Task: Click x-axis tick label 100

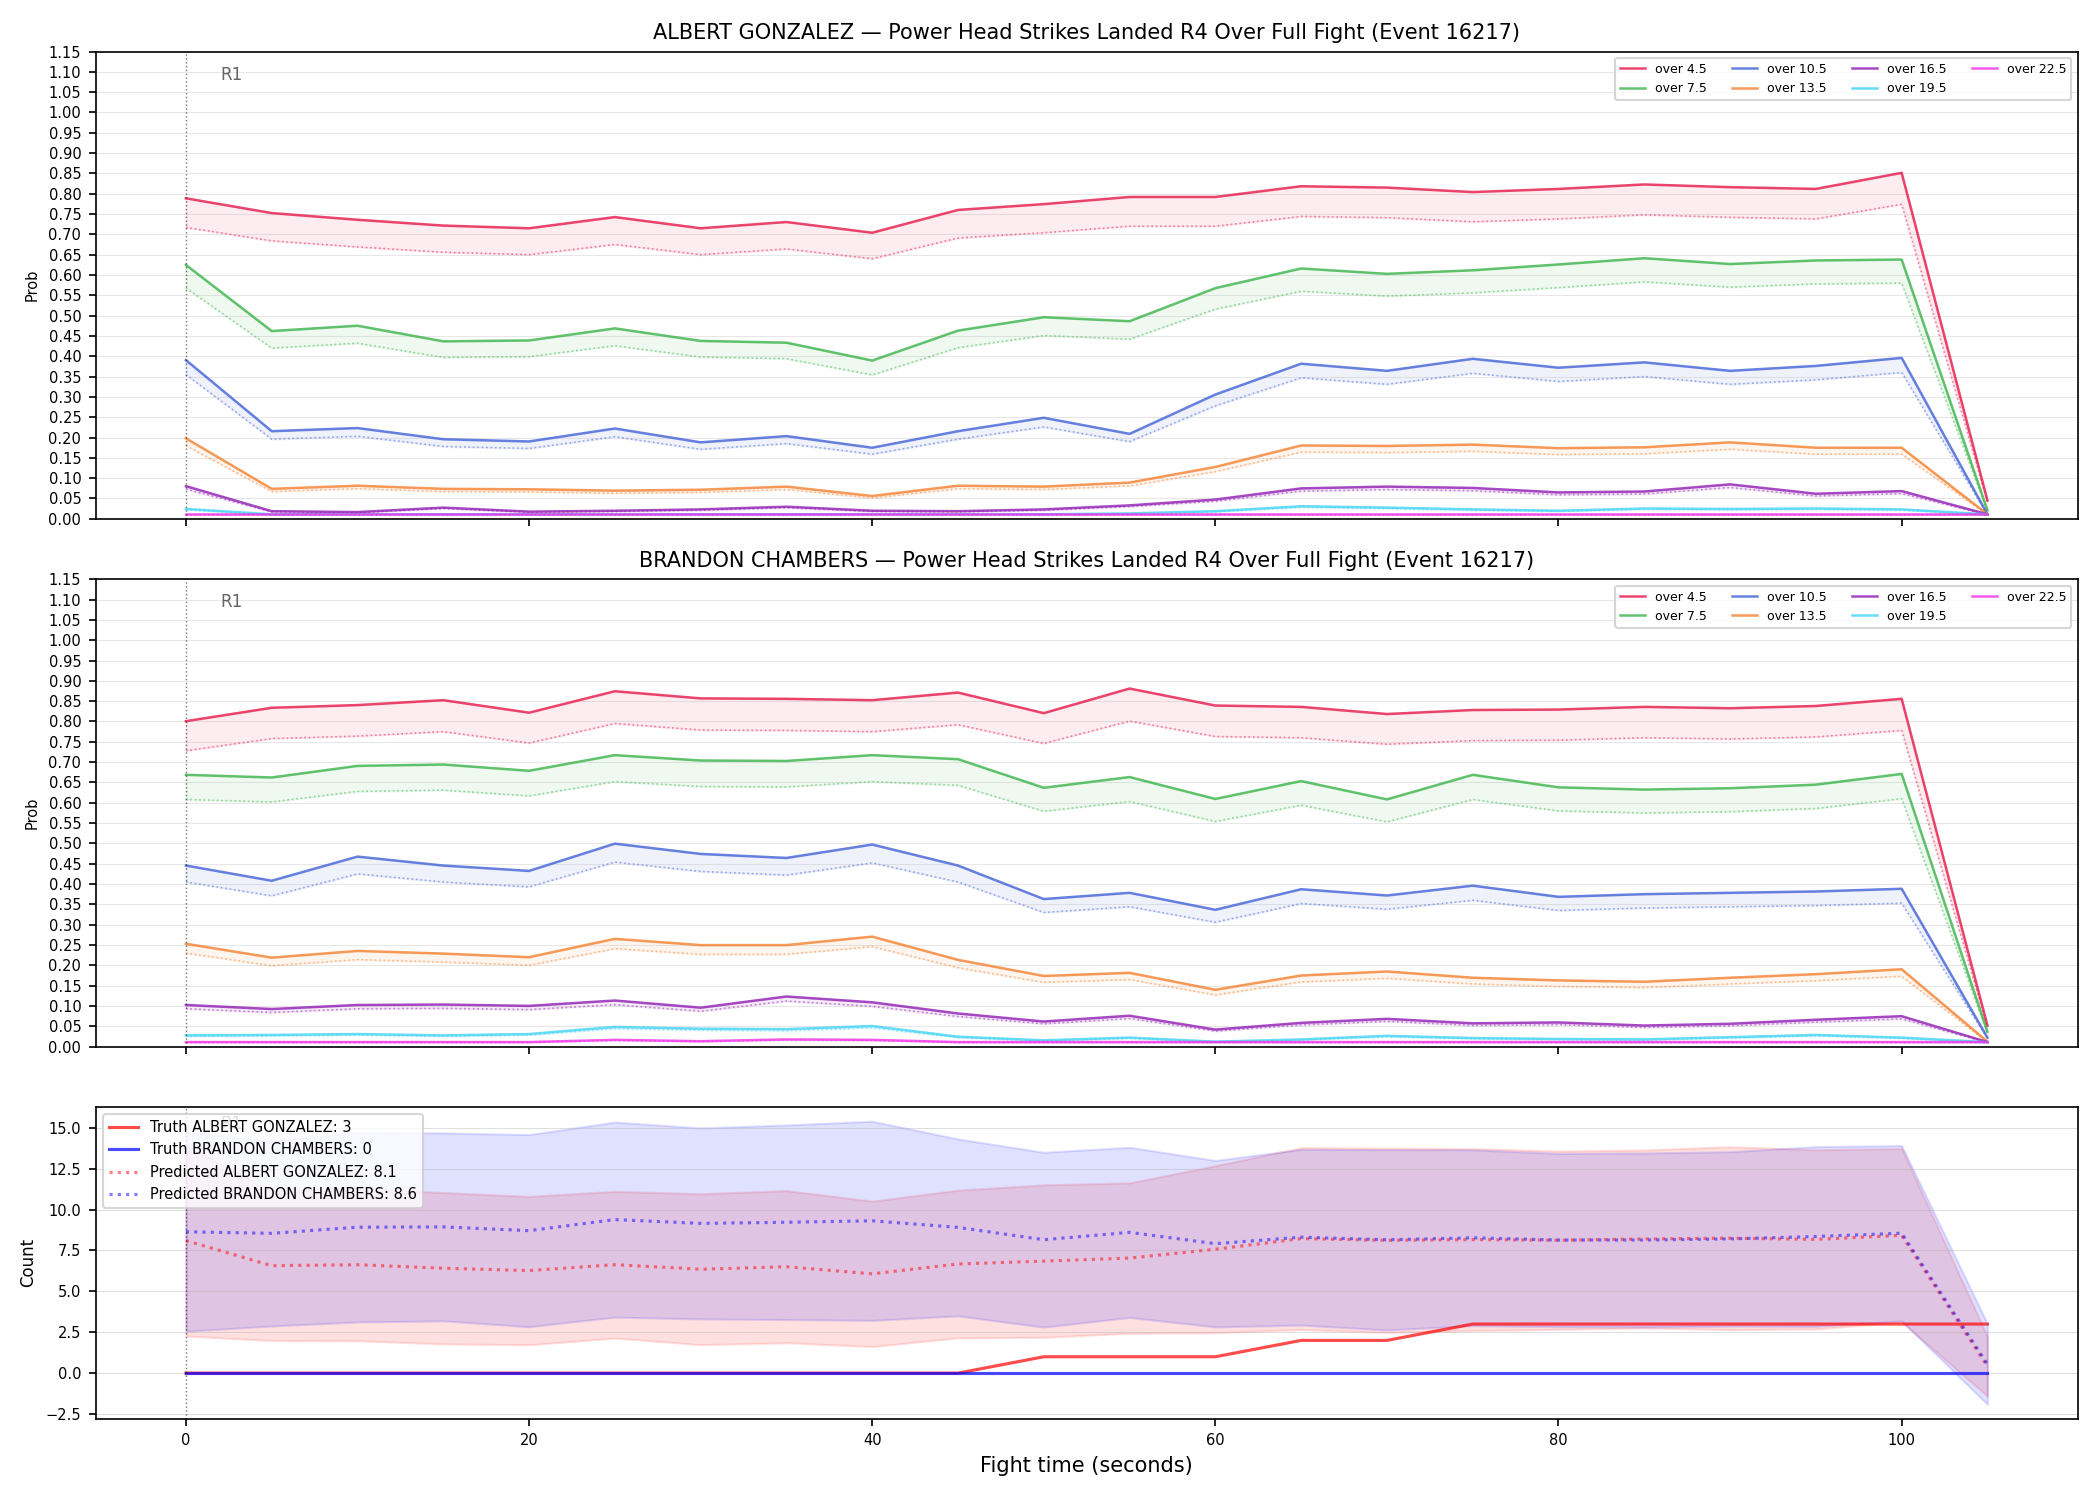Action: tap(1901, 1440)
